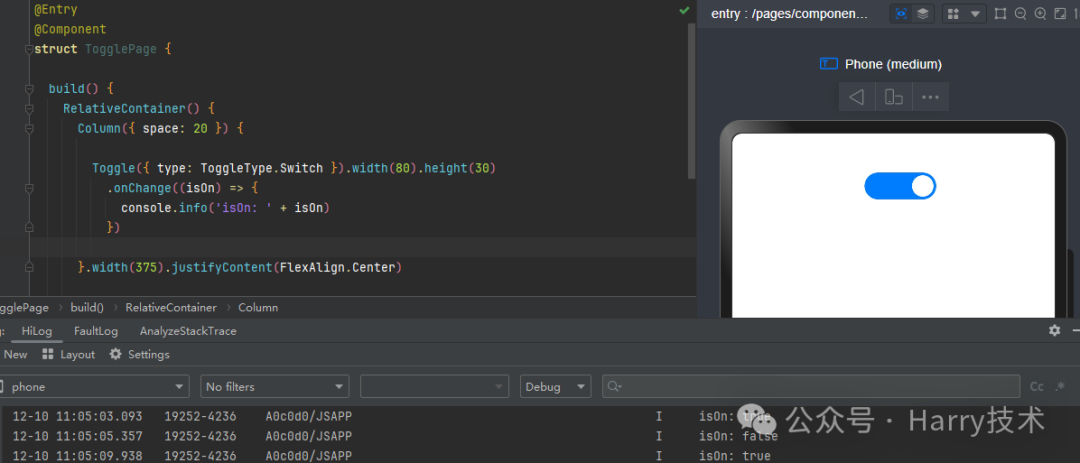Click the entry : /pages/componen… preview path label

[790, 14]
